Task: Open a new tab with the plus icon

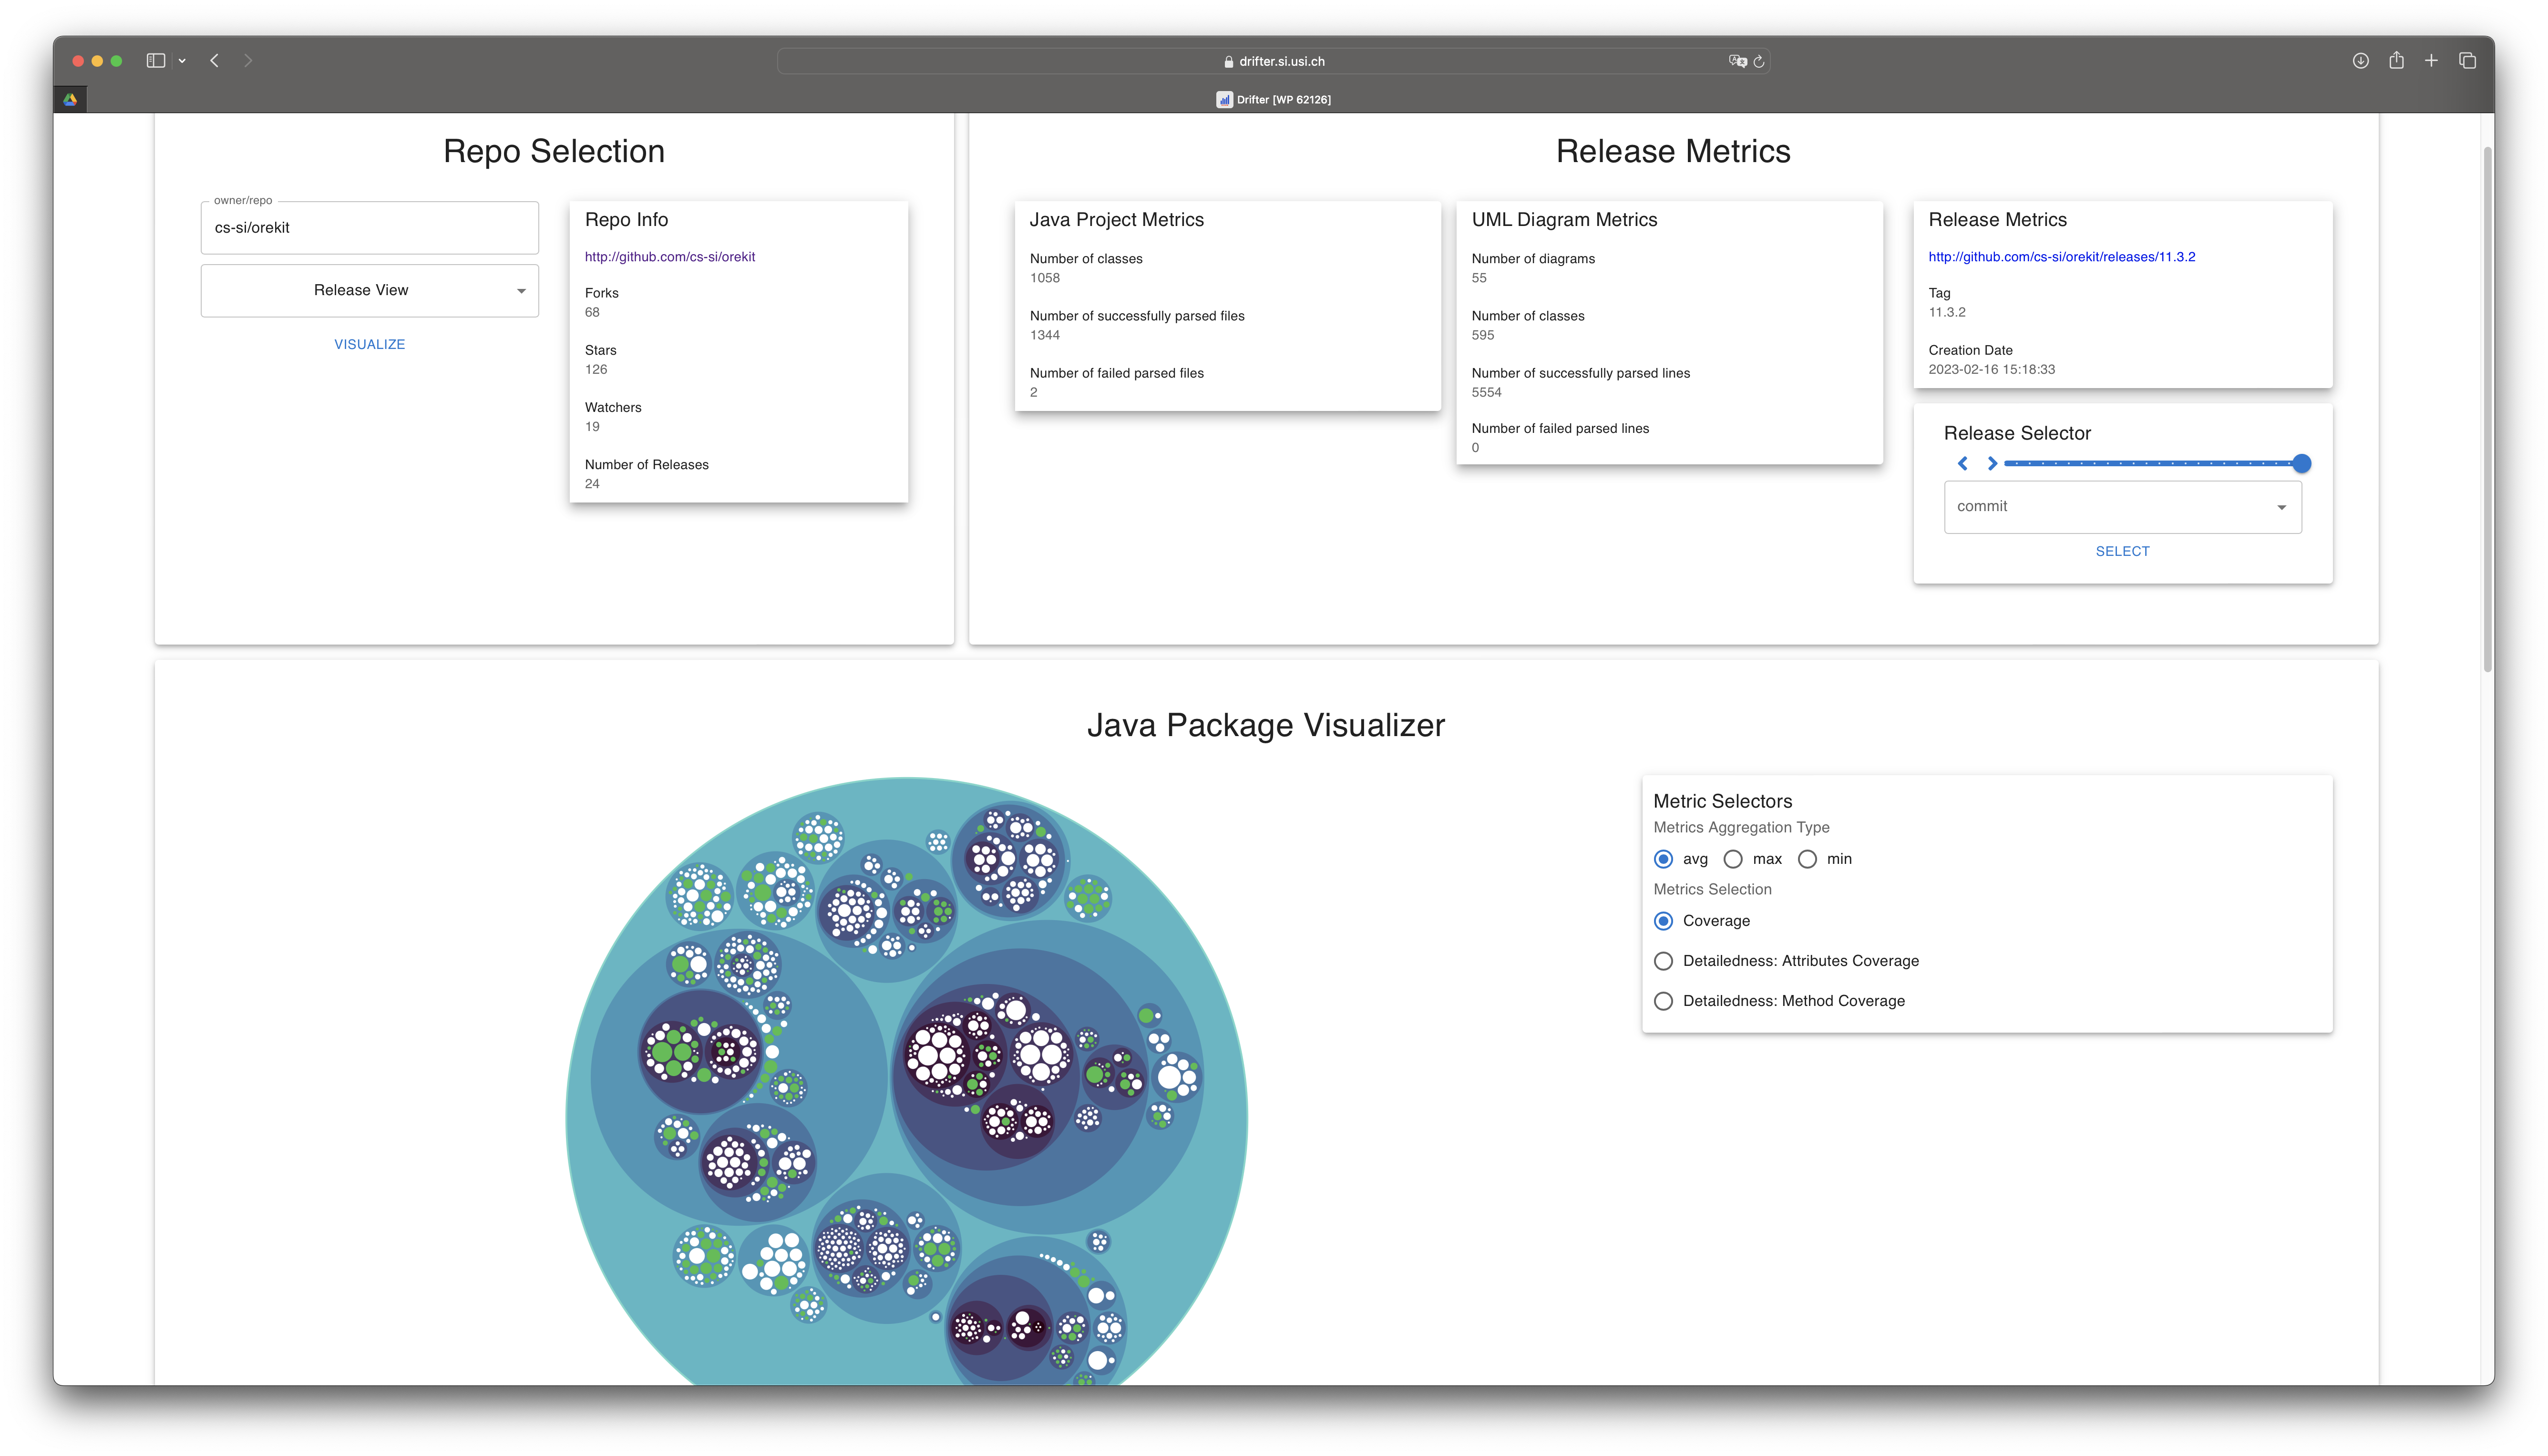Action: click(2431, 61)
